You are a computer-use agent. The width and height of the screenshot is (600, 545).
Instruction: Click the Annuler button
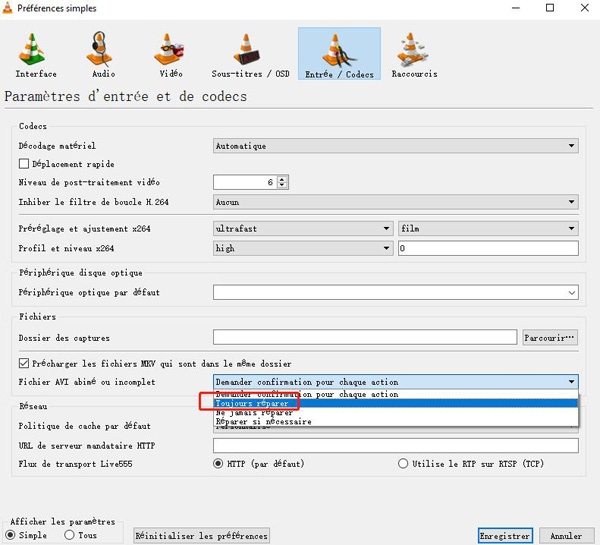[x=566, y=536]
